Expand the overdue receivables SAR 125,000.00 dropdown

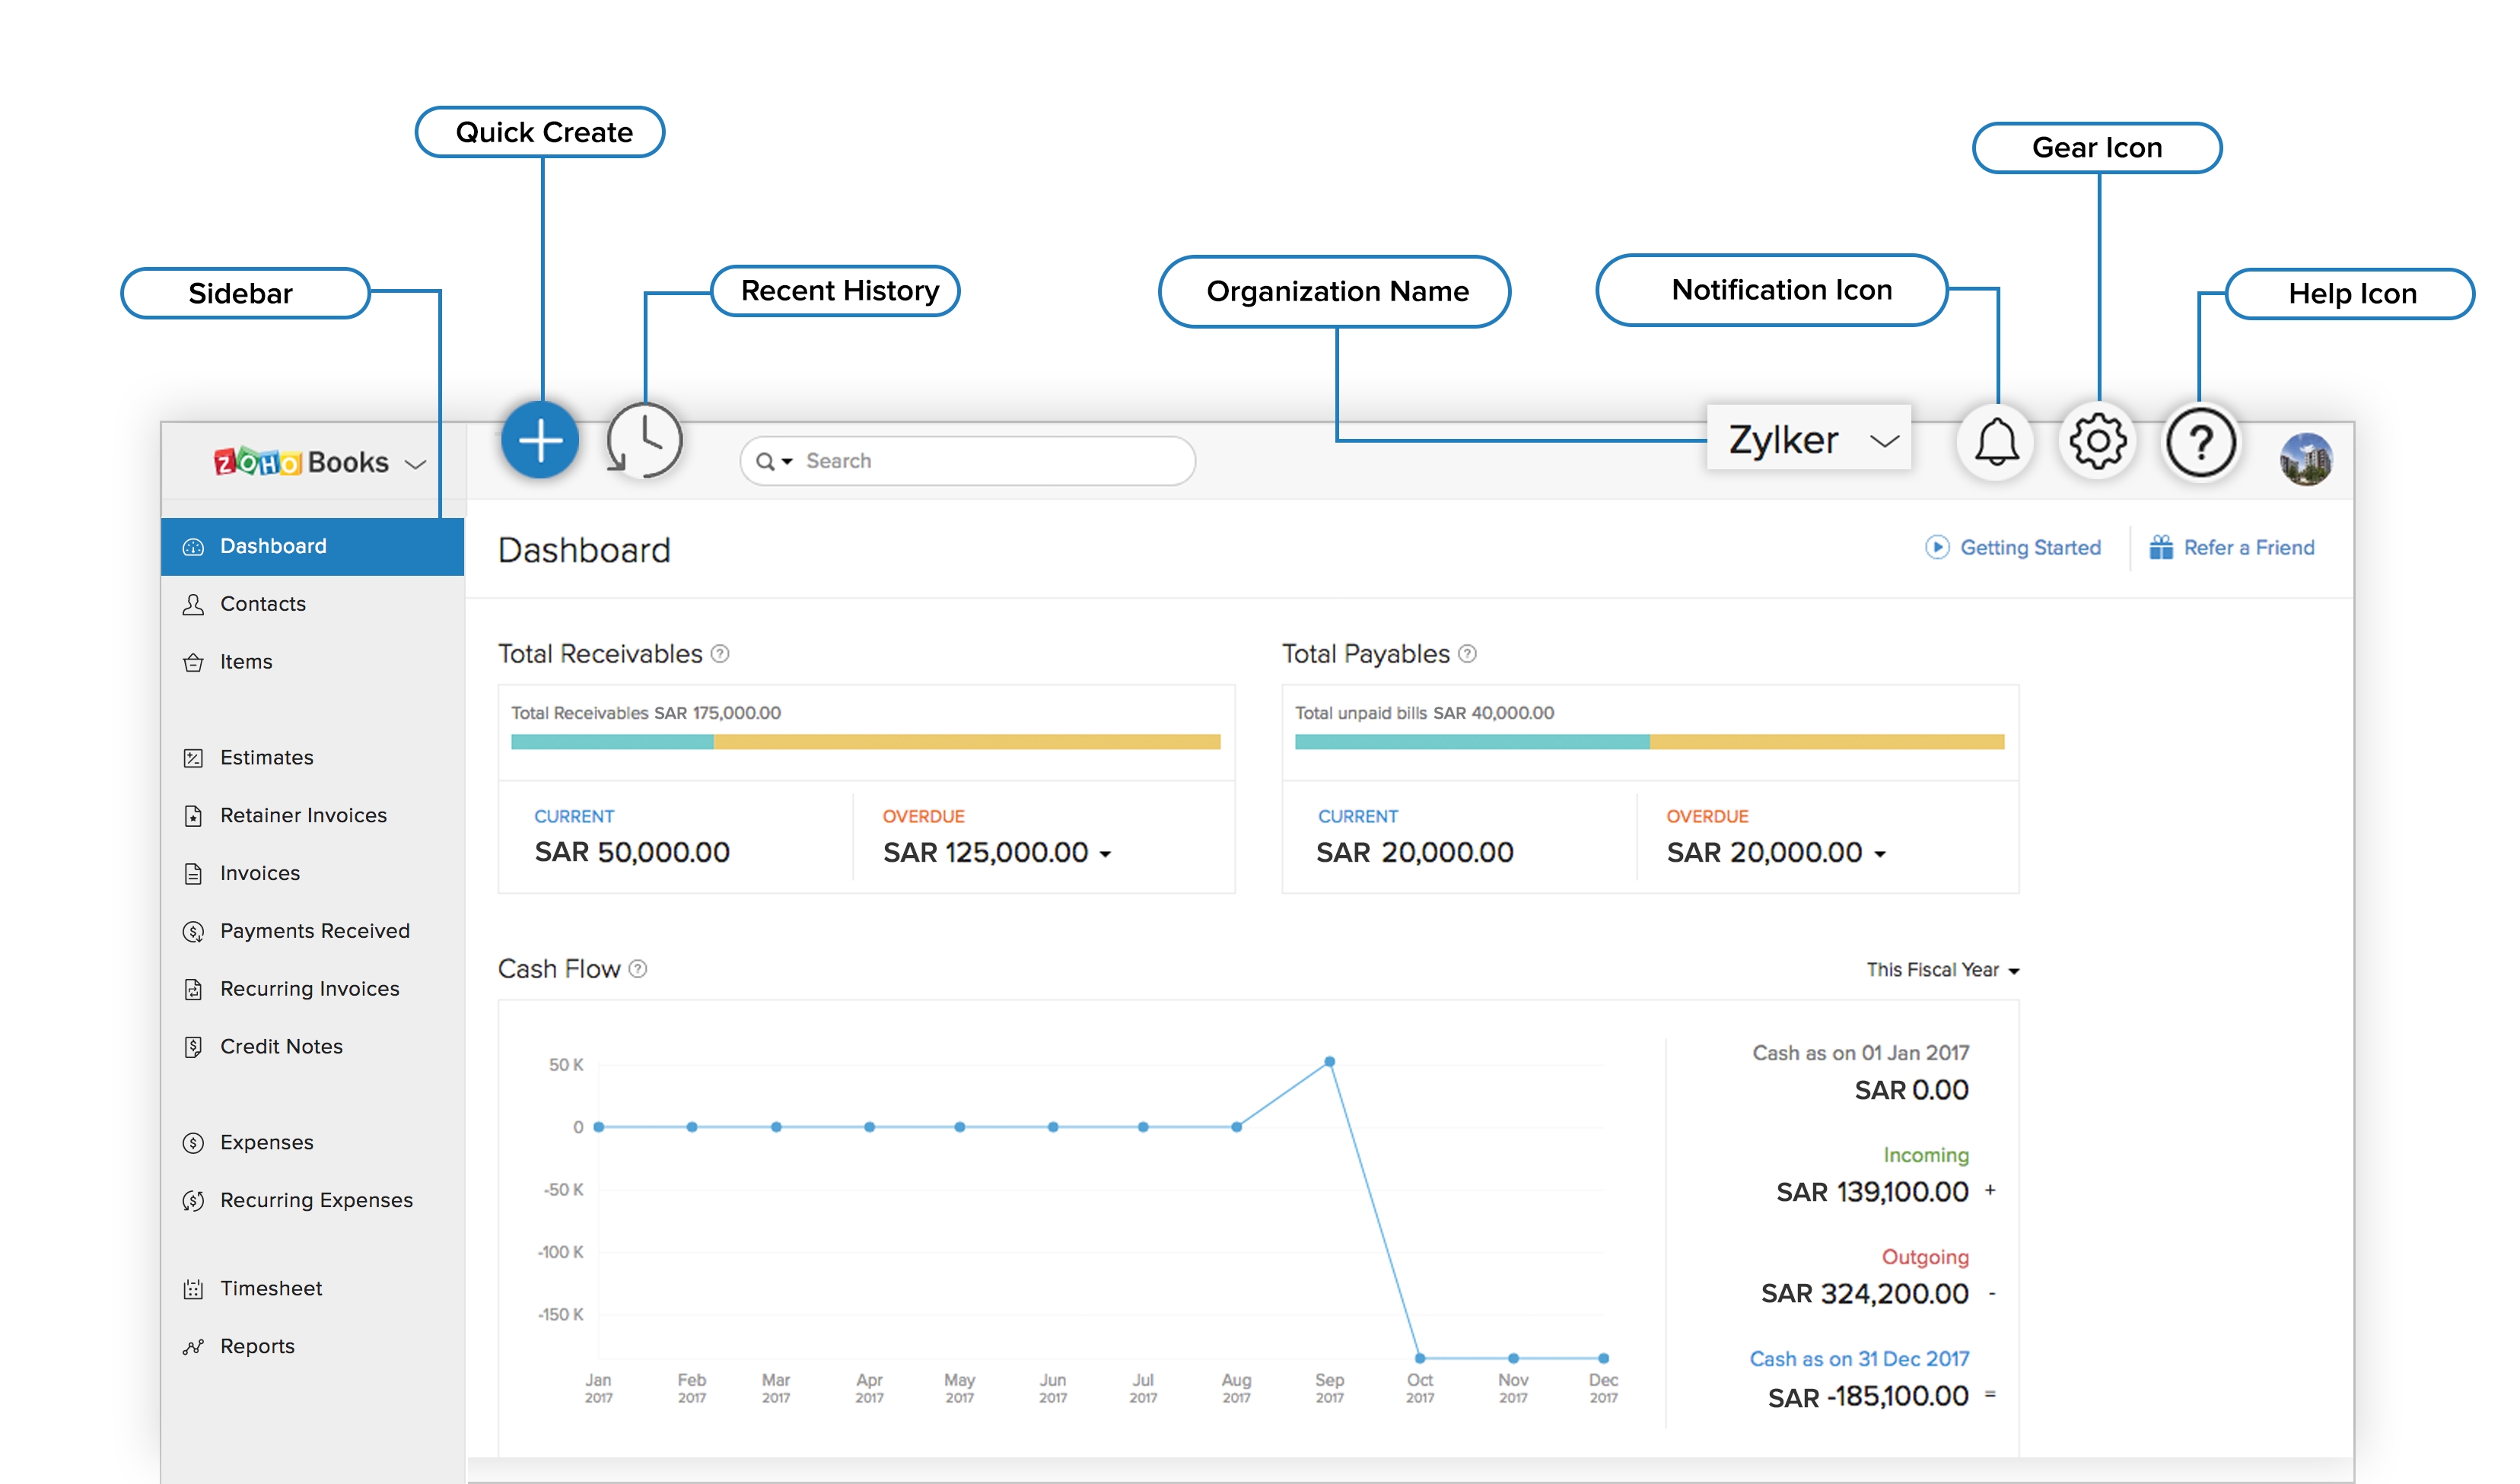(1105, 854)
